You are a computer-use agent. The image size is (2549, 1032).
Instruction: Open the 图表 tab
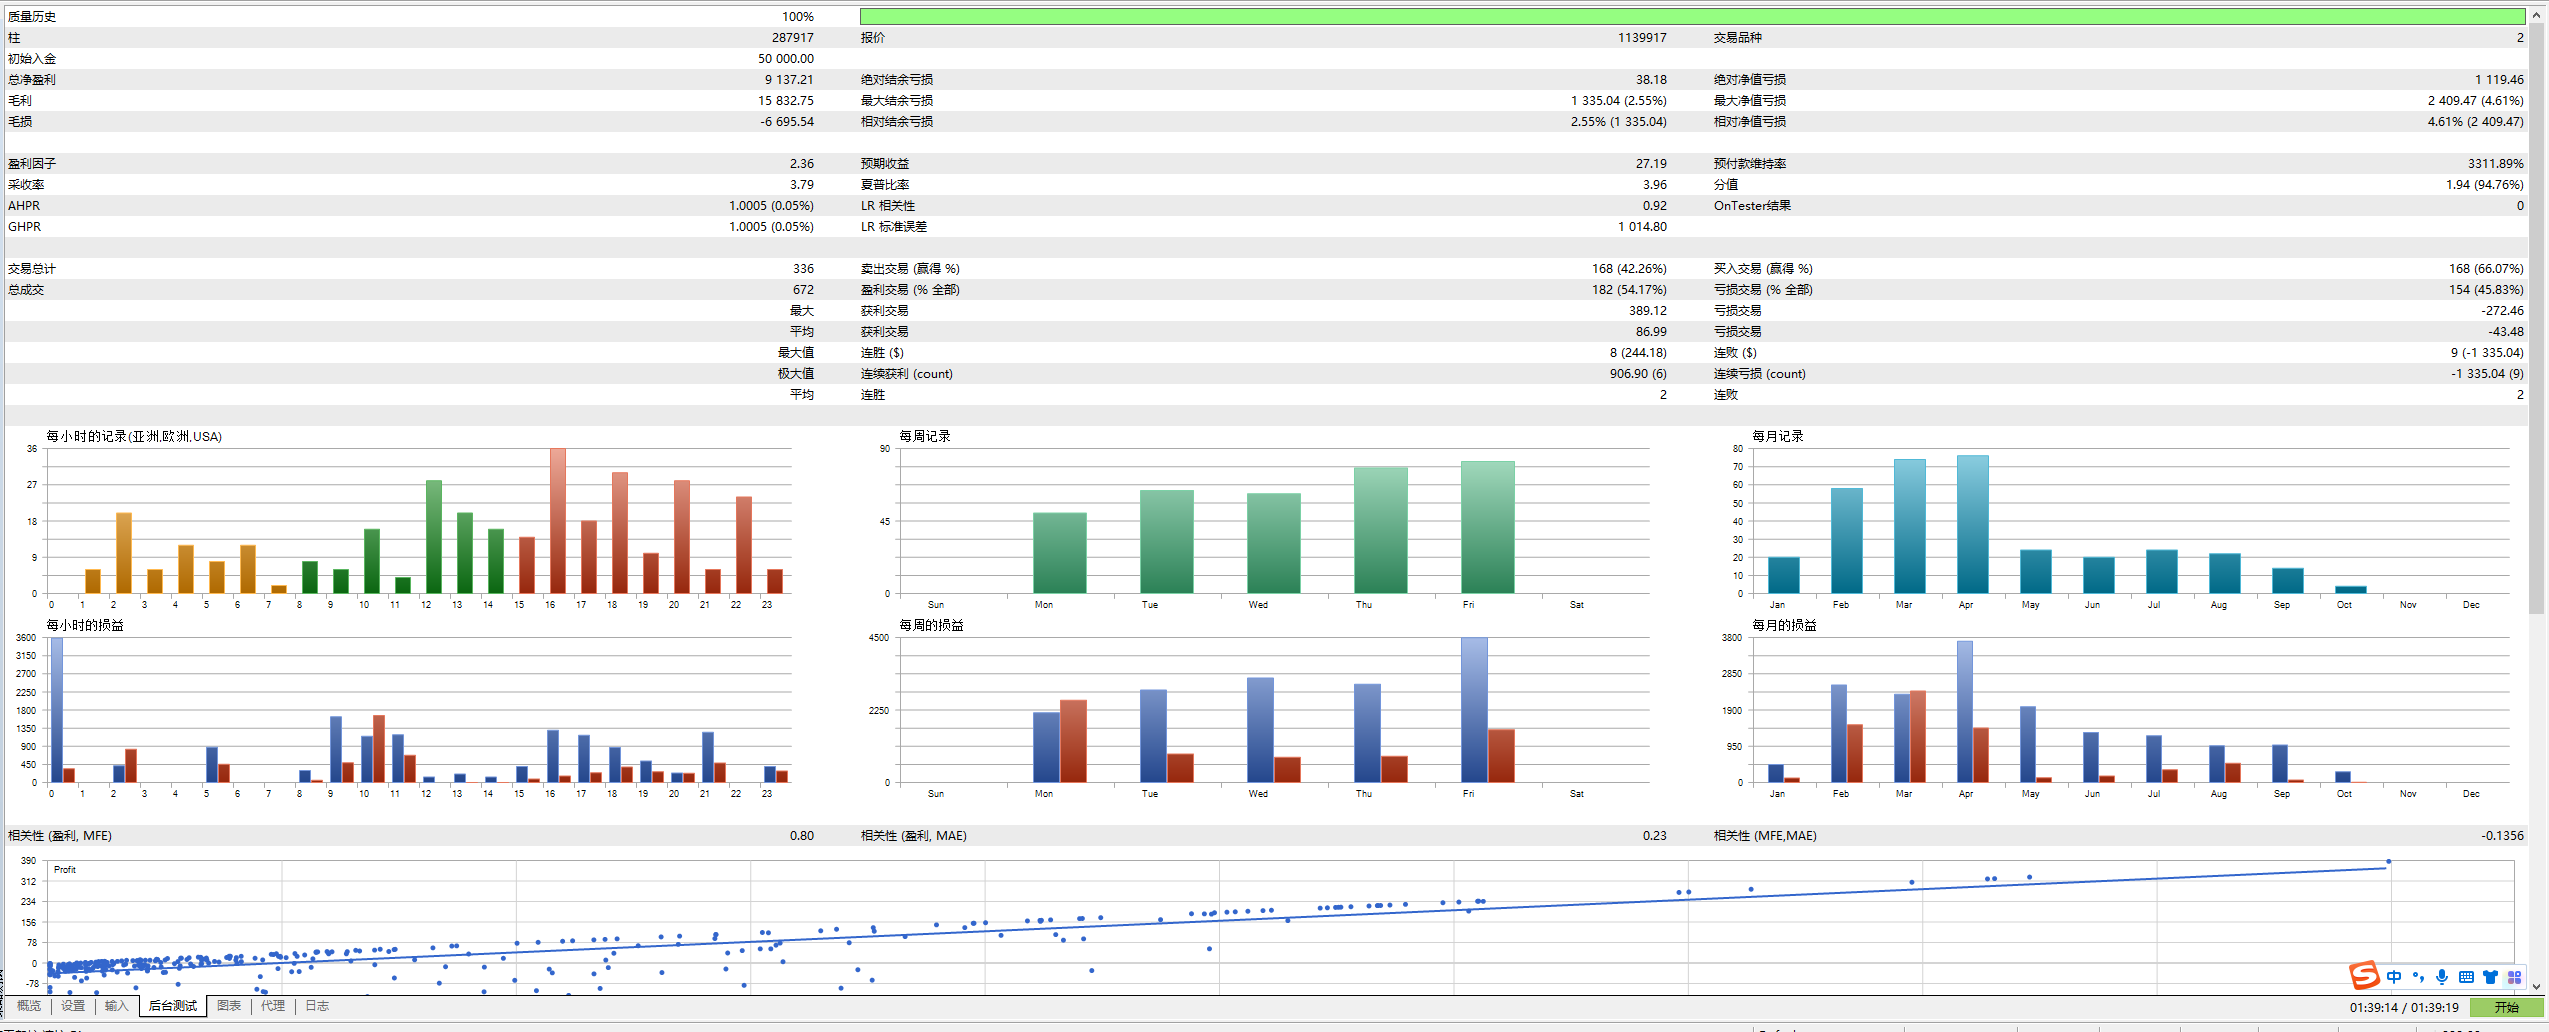(x=229, y=1006)
